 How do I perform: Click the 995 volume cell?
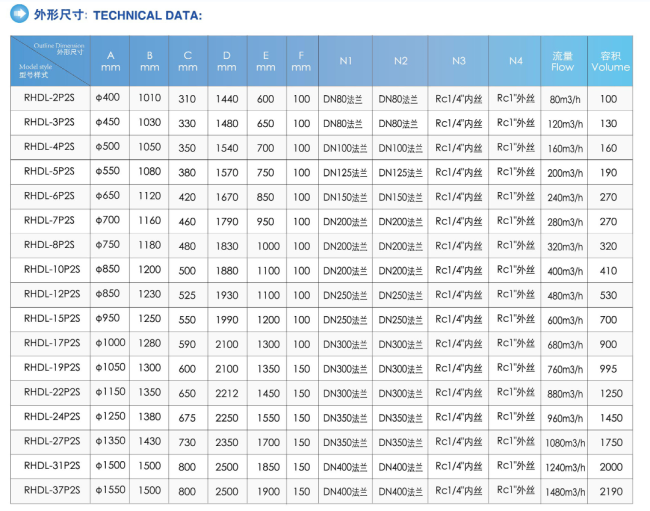coord(609,368)
